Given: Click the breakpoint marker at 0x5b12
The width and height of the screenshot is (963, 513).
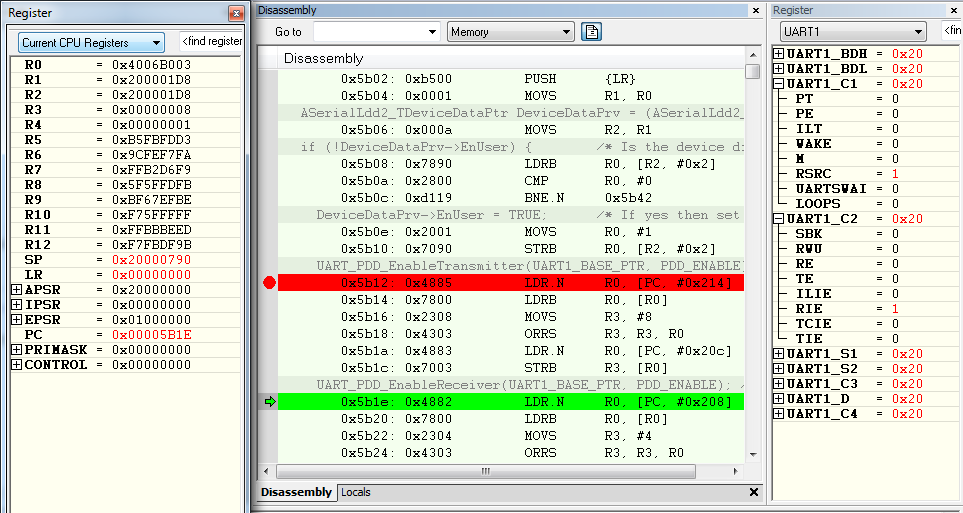Looking at the screenshot, I should point(269,283).
